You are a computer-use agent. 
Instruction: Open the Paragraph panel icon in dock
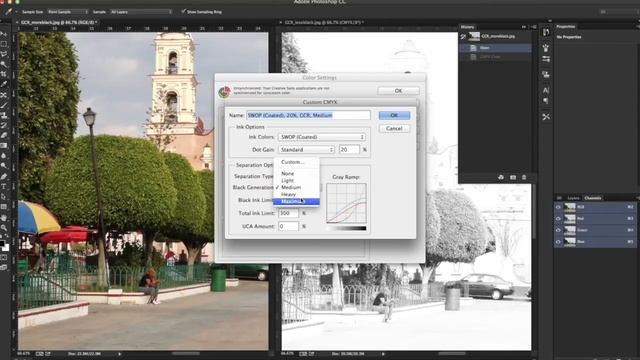click(546, 101)
